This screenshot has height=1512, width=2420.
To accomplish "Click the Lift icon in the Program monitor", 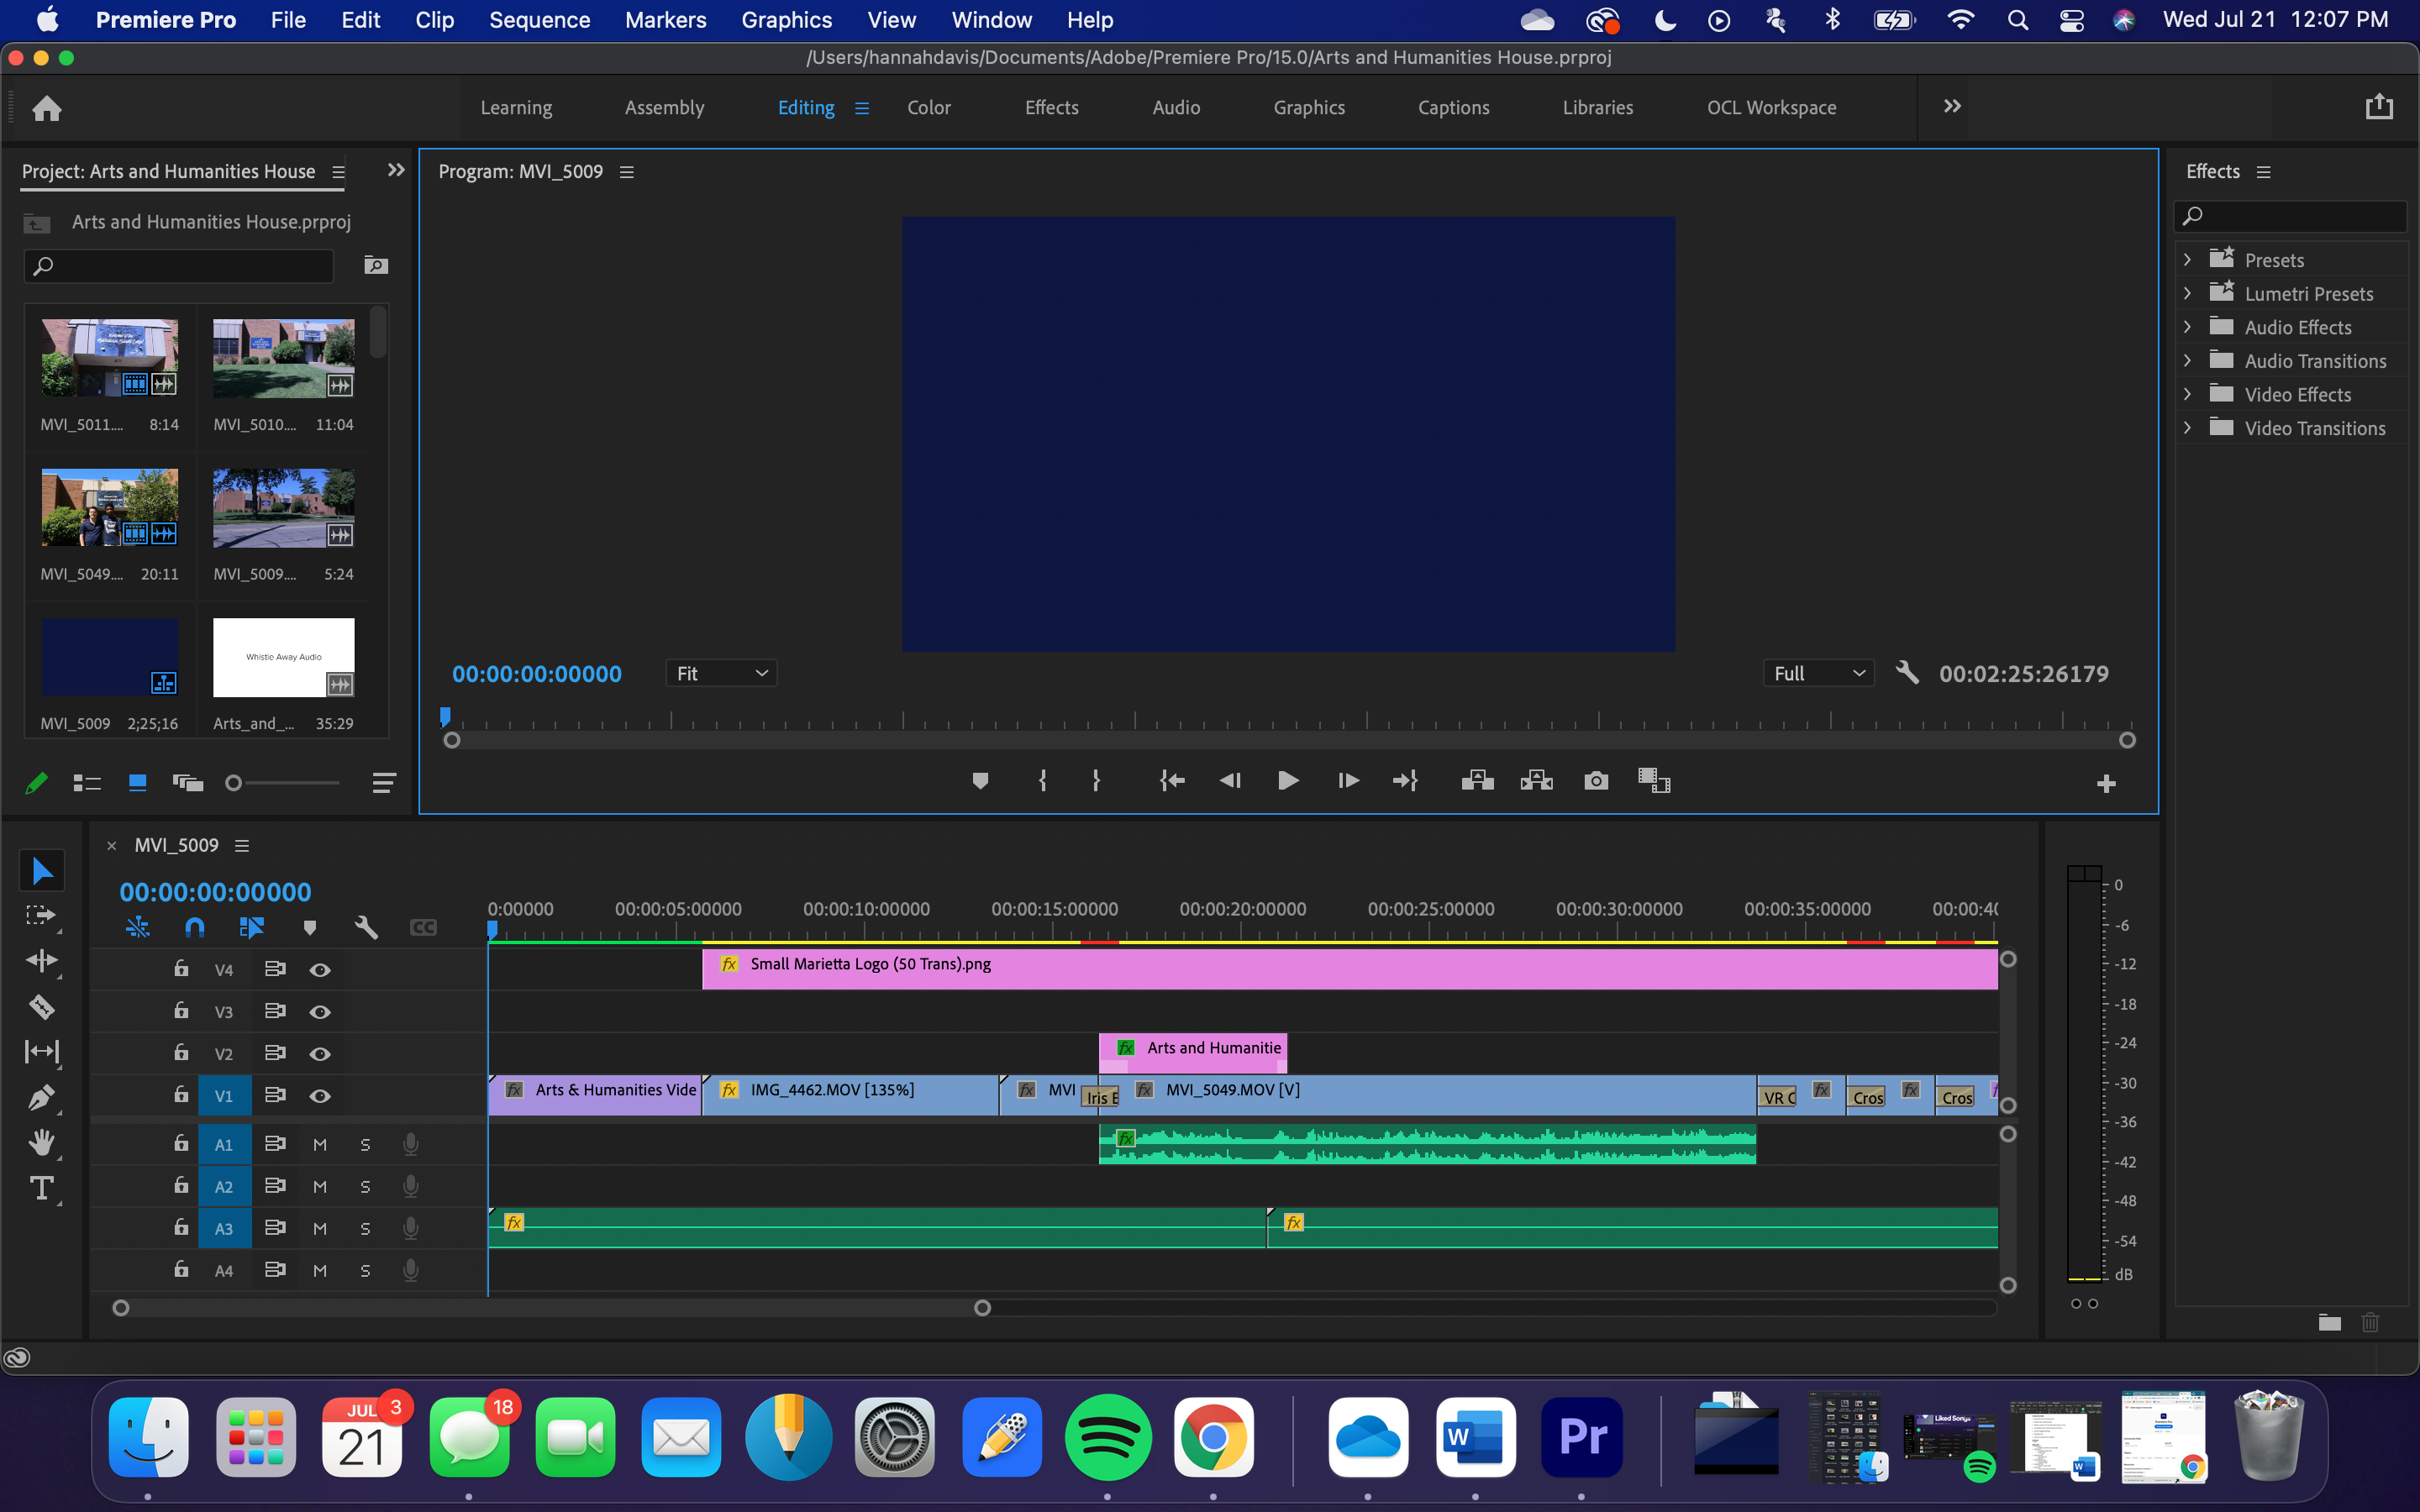I will pyautogui.click(x=1476, y=780).
